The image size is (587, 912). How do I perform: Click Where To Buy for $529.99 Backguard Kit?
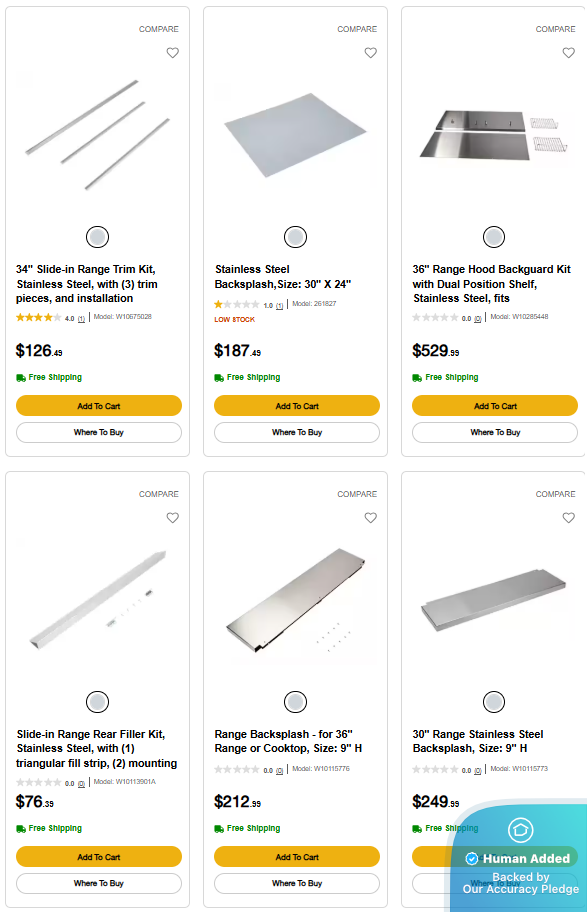(x=495, y=432)
